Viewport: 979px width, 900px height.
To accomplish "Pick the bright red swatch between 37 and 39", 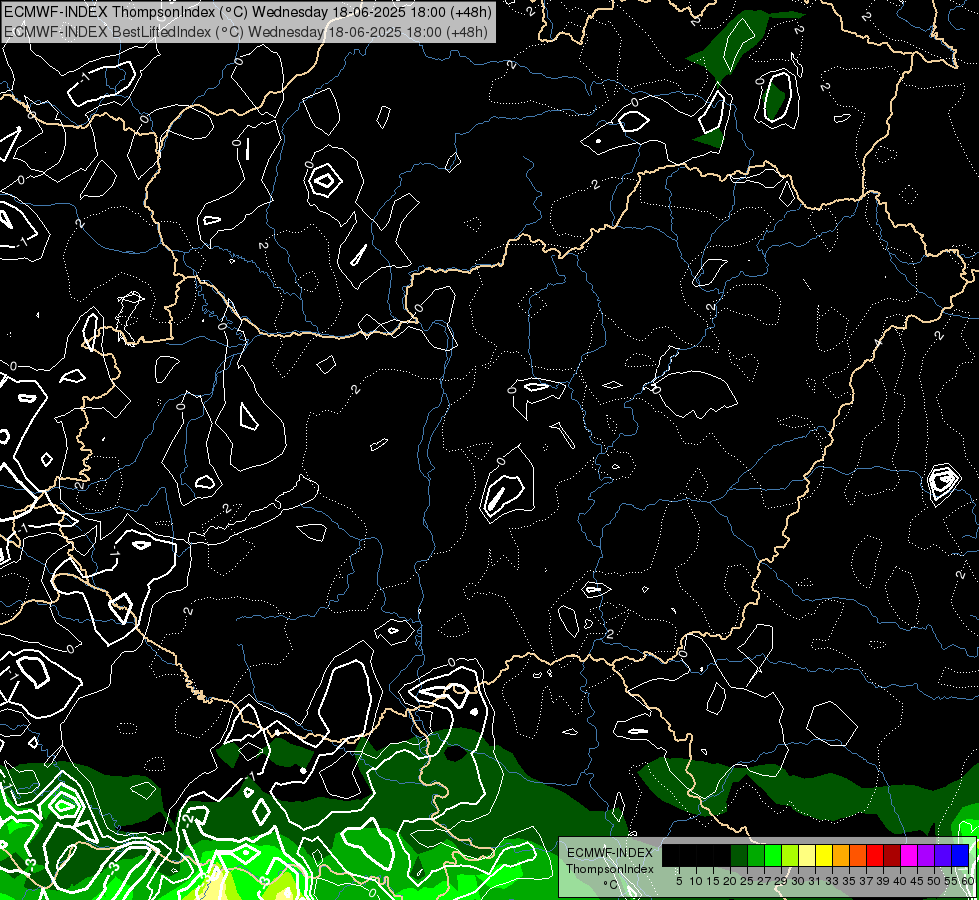I will click(875, 855).
